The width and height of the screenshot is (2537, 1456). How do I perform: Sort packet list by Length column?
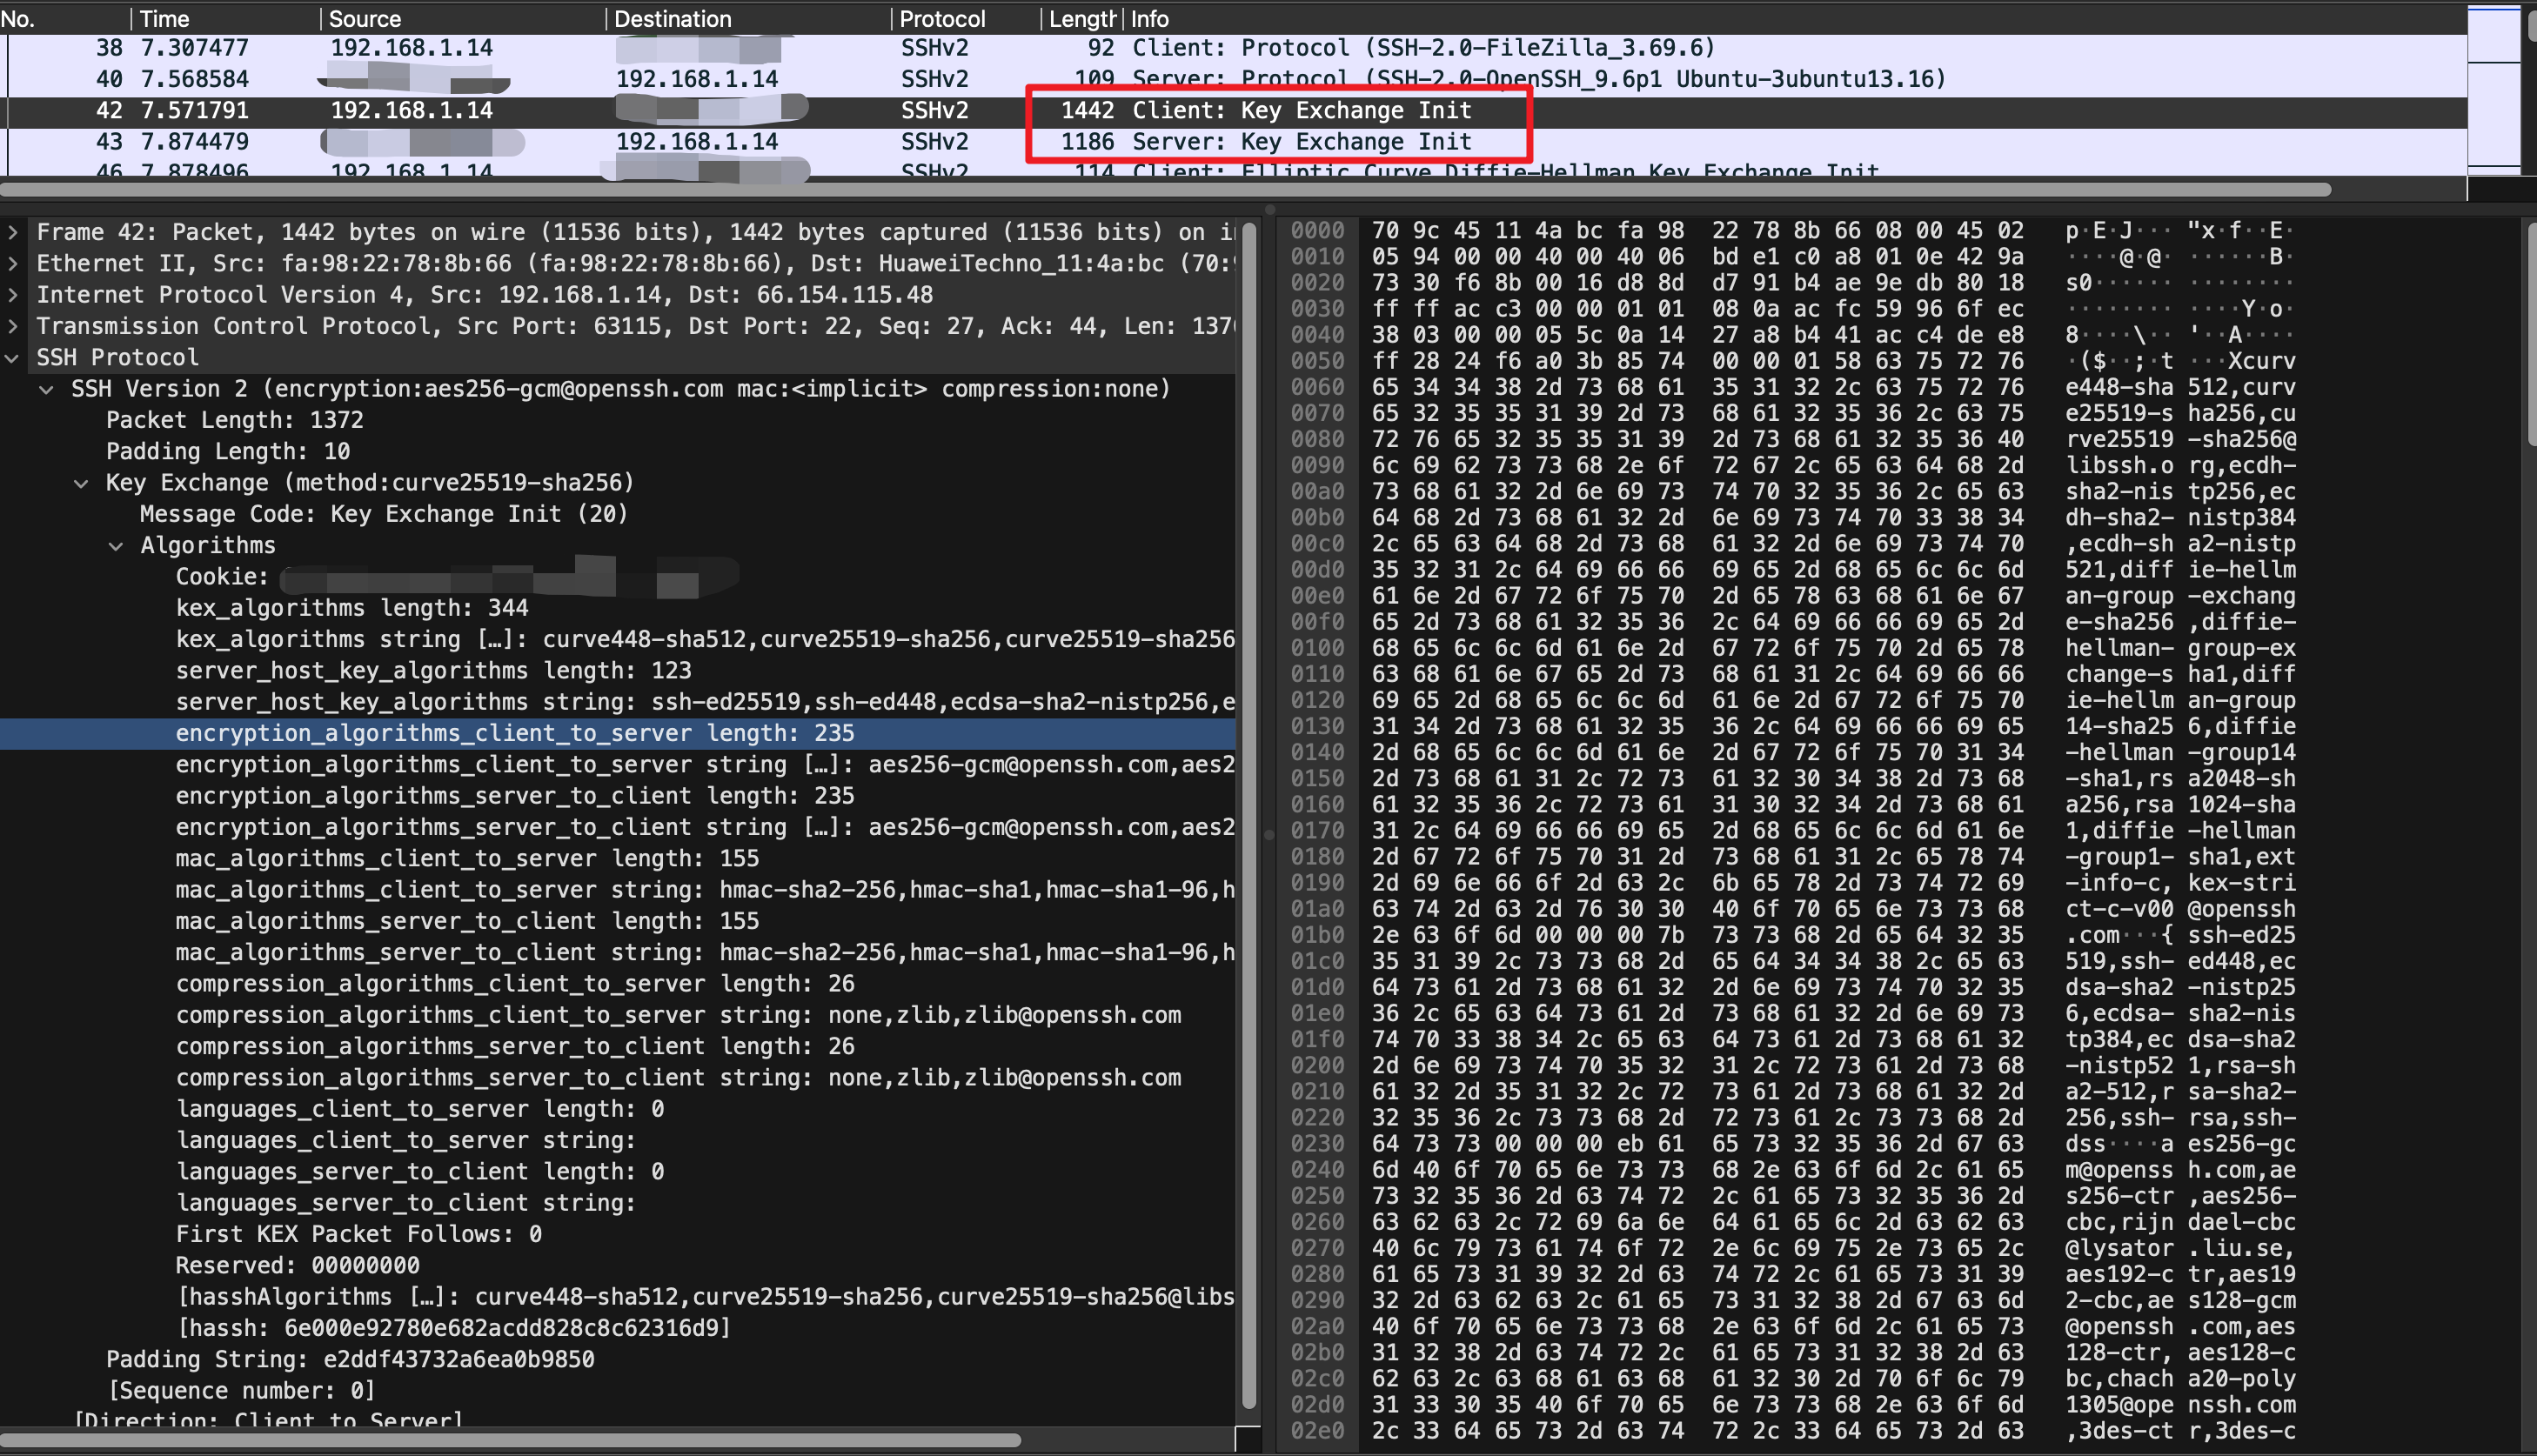coord(1081,18)
